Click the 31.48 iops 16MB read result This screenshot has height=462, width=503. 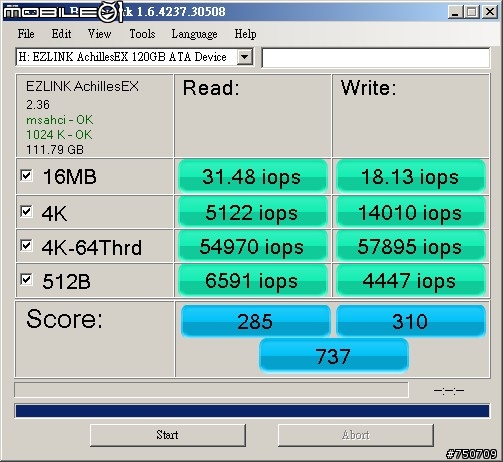[x=253, y=176]
